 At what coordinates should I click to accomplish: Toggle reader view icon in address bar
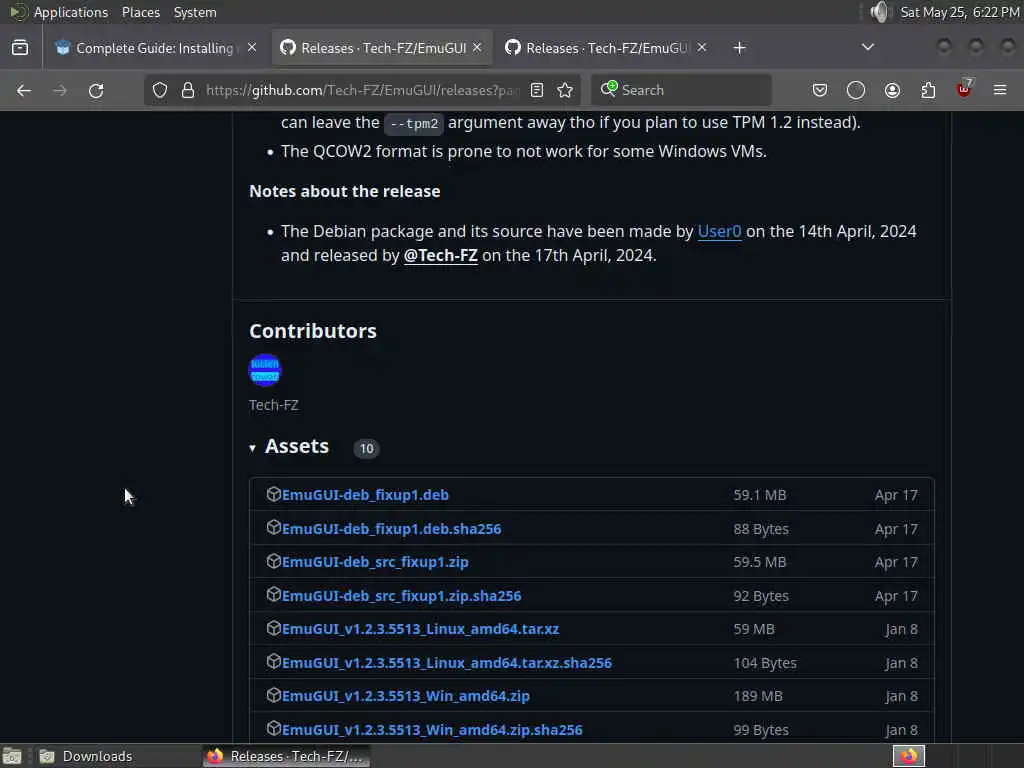[x=537, y=90]
